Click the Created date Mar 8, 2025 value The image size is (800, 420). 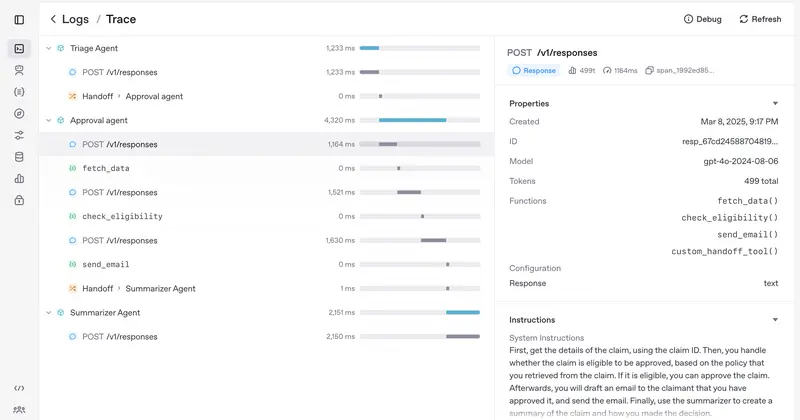[739, 122]
